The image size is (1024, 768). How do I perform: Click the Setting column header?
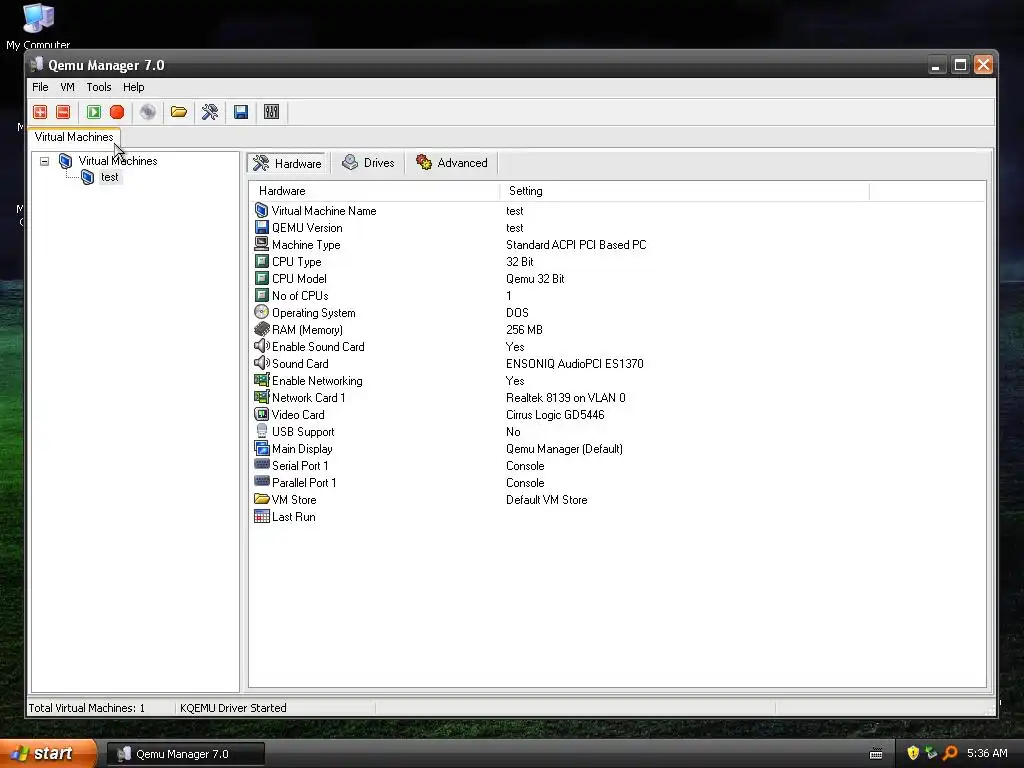(684, 191)
